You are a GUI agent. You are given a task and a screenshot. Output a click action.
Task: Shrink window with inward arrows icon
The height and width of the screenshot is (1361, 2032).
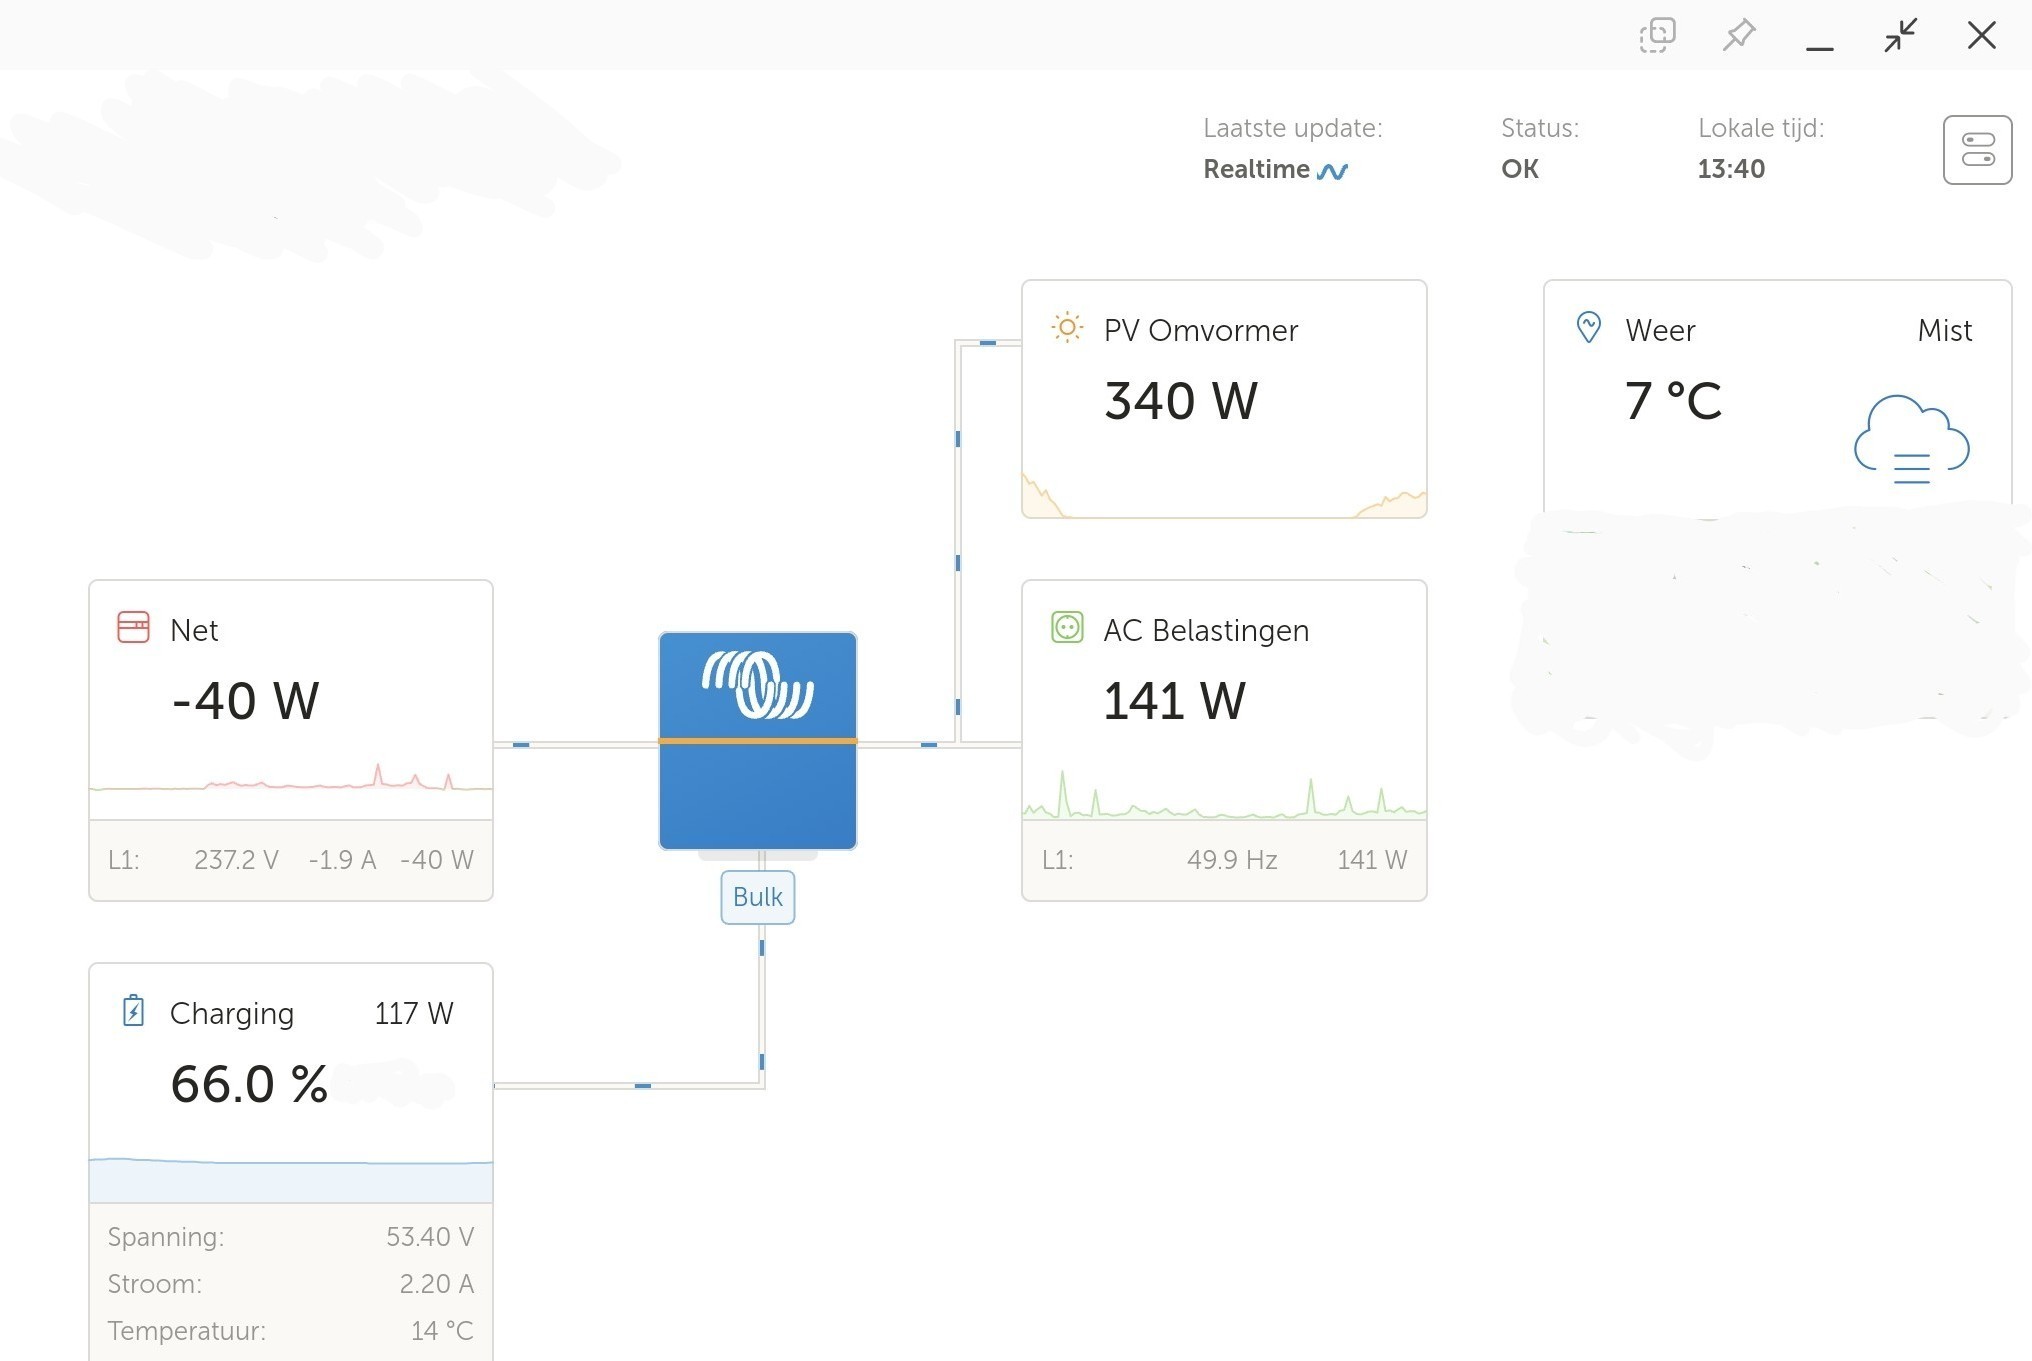[x=1900, y=35]
